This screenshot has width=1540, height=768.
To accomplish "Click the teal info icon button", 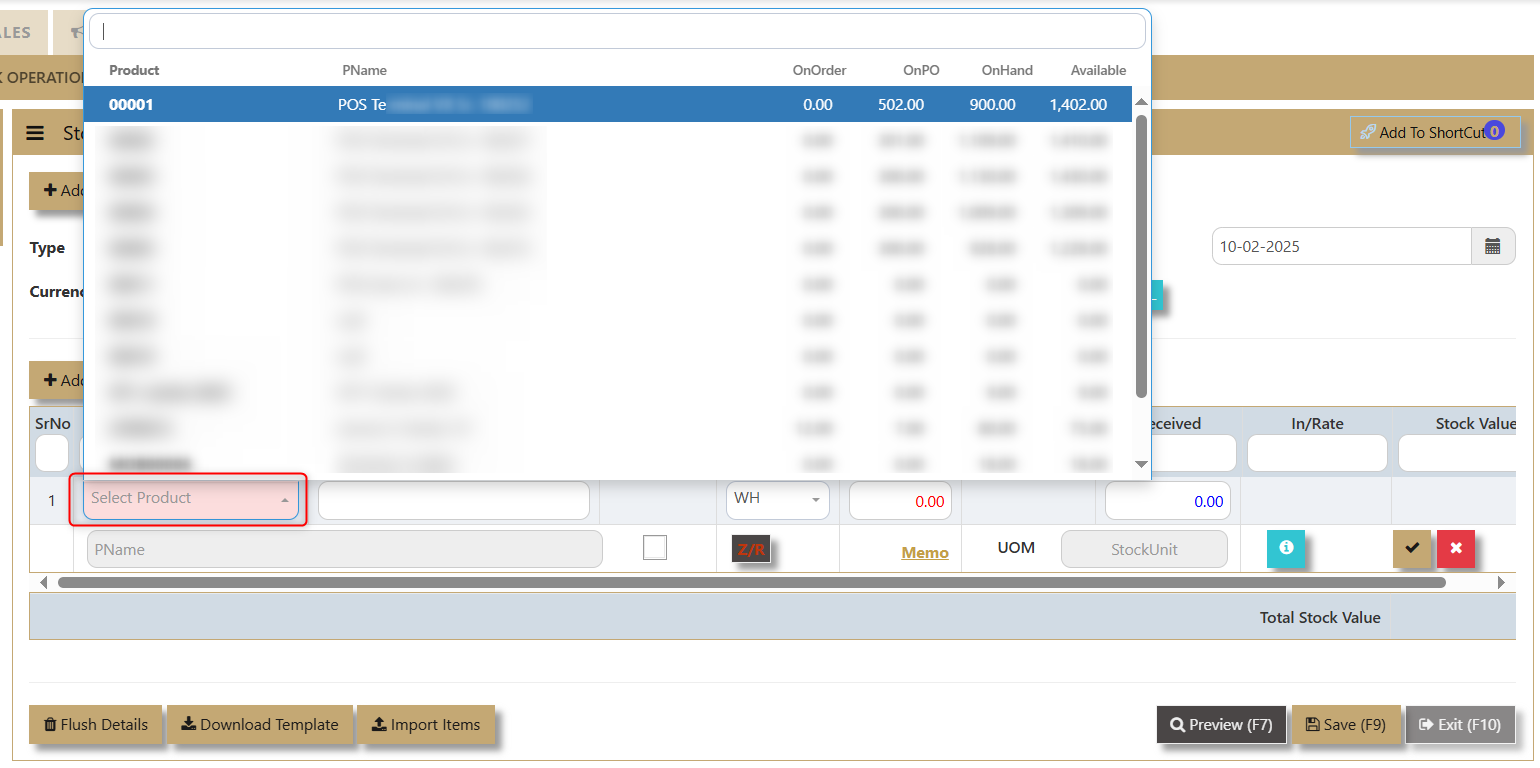I will click(x=1286, y=548).
